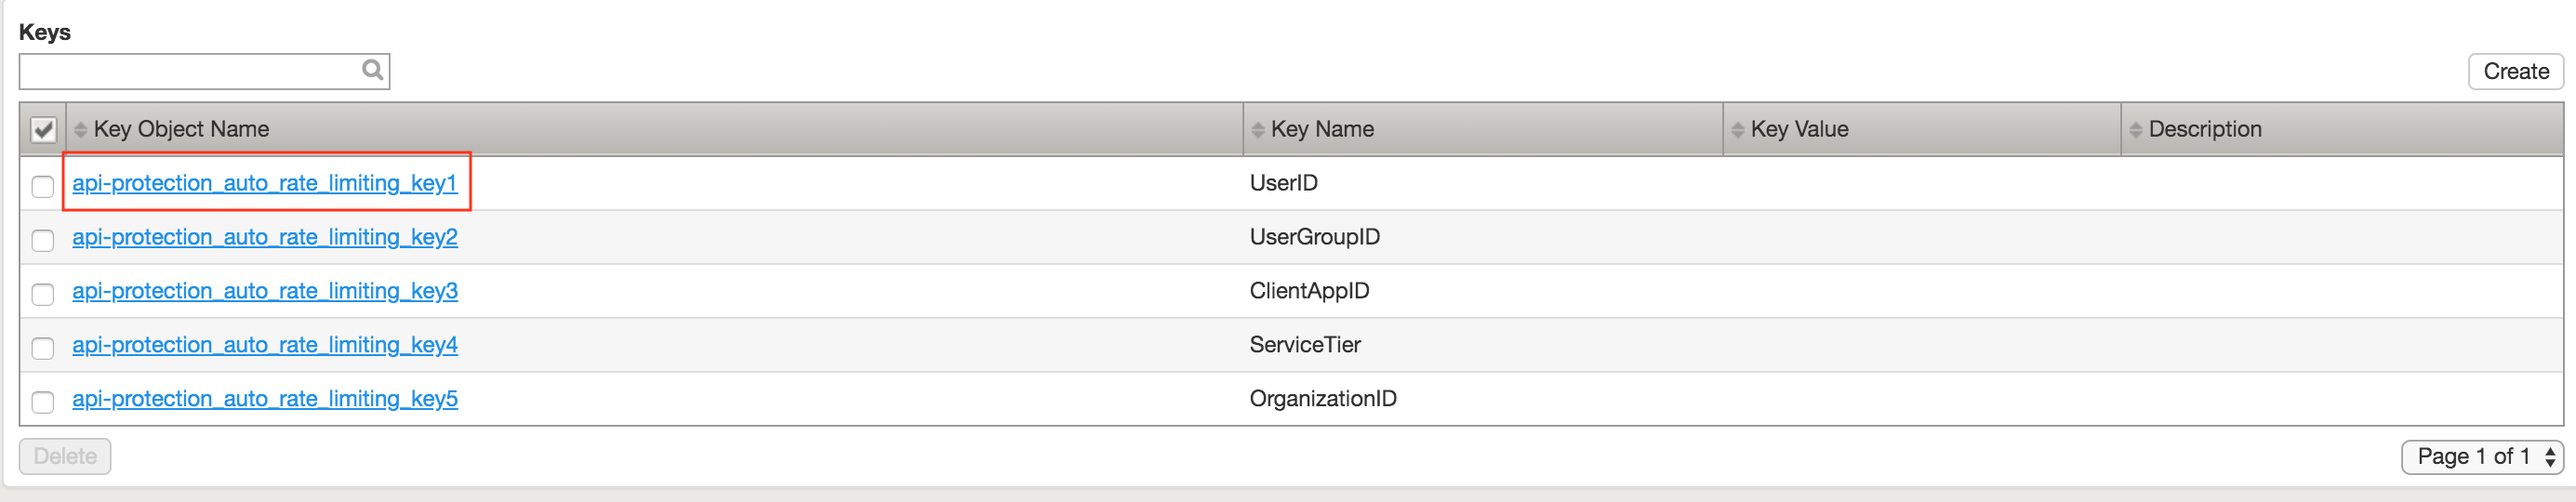Sort by Key Name arrows
The width and height of the screenshot is (2576, 502).
tap(1258, 130)
